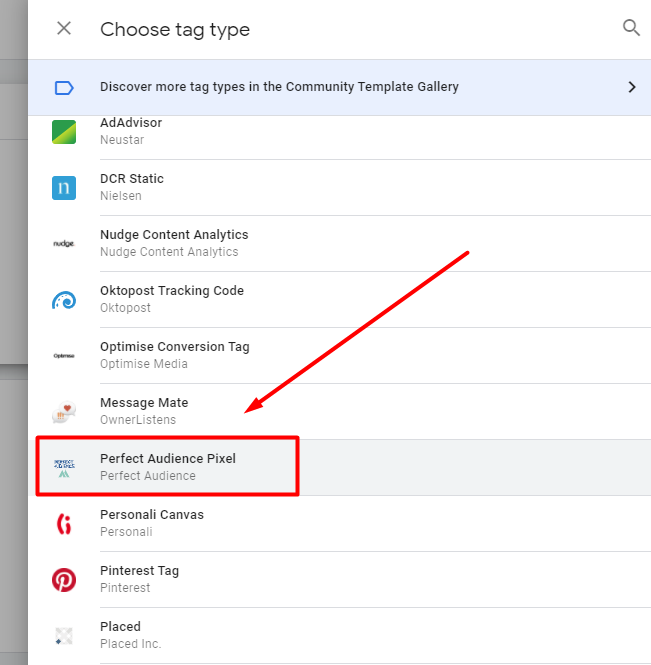Screen dimensions: 651x665
Task: Click the Neustar vendor label
Action: point(122,140)
